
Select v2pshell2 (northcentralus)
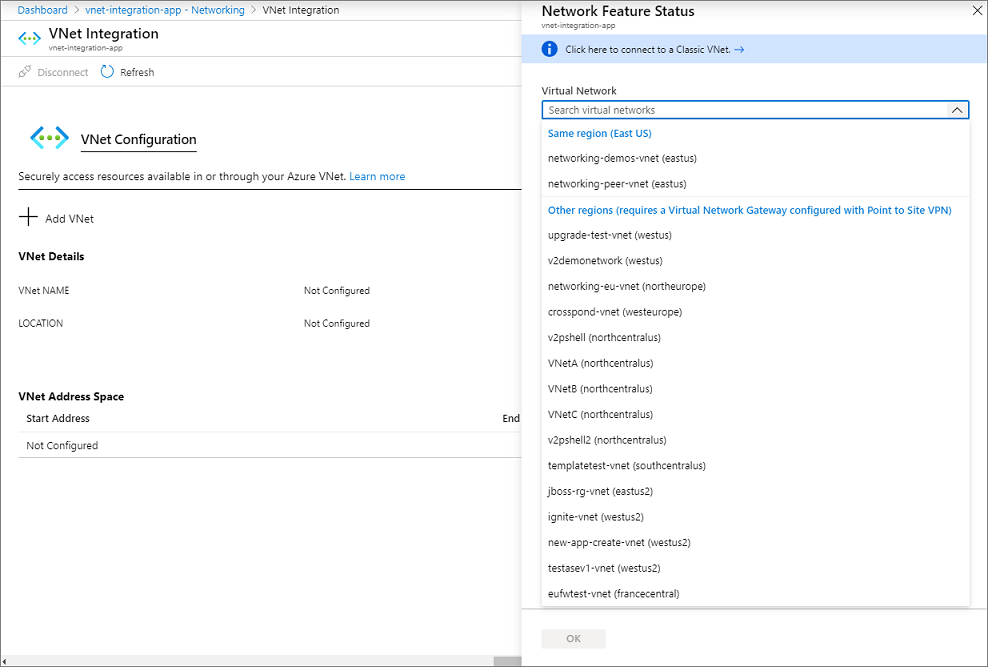pyautogui.click(x=755, y=440)
